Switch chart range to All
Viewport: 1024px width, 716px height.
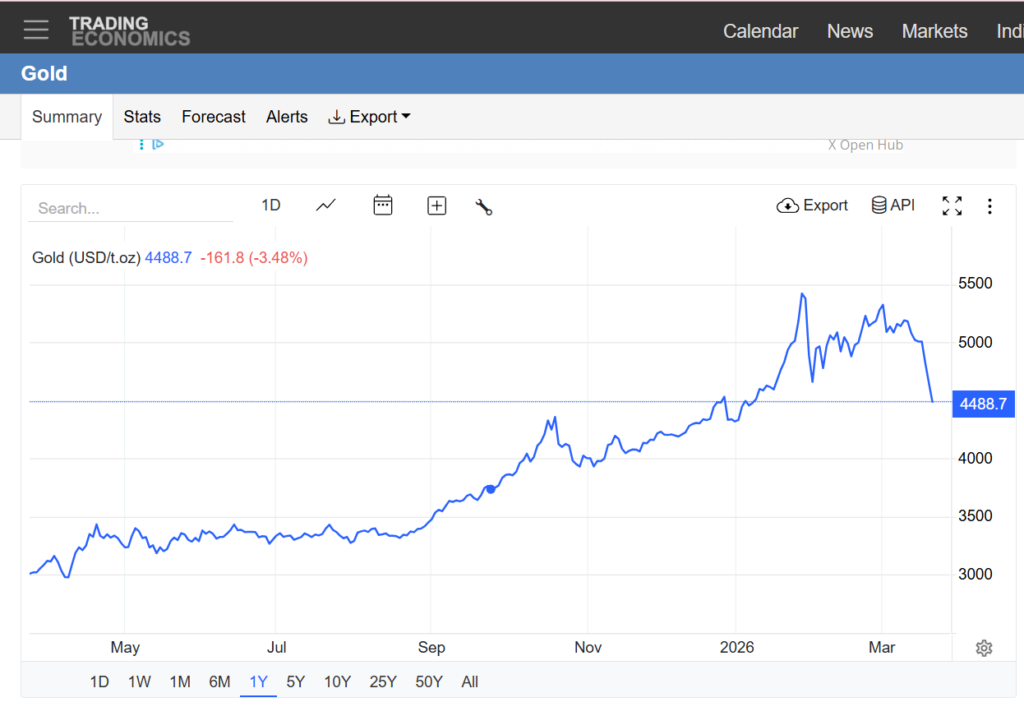click(470, 682)
